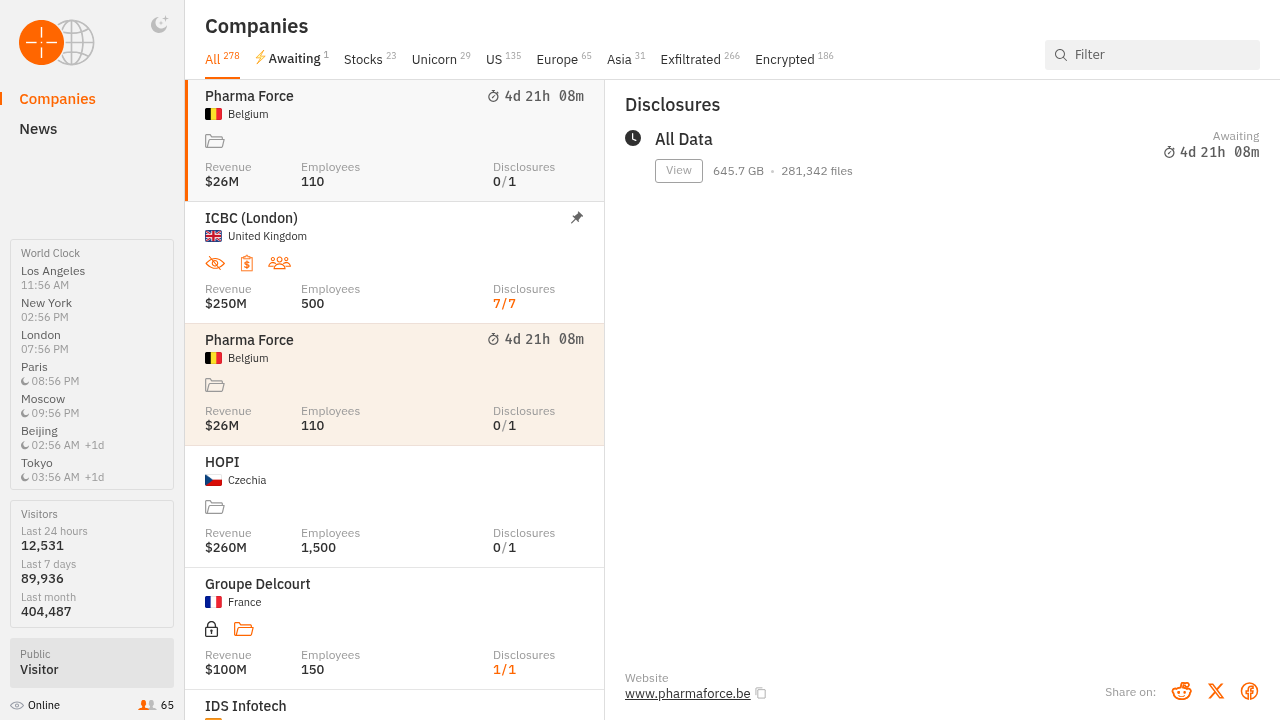Switch to the Asia tab
The height and width of the screenshot is (720, 1280).
click(x=626, y=59)
